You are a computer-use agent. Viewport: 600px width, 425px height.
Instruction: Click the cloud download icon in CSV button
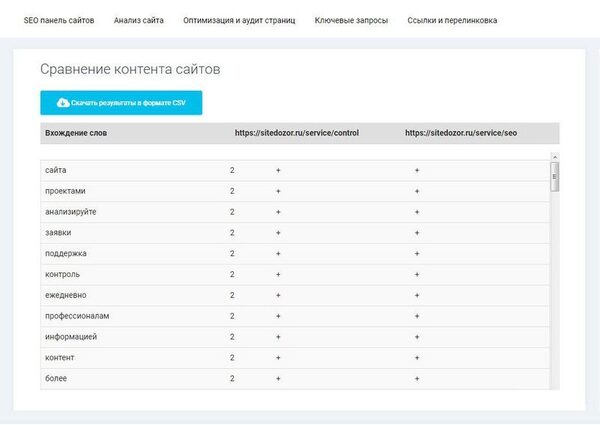pos(63,103)
